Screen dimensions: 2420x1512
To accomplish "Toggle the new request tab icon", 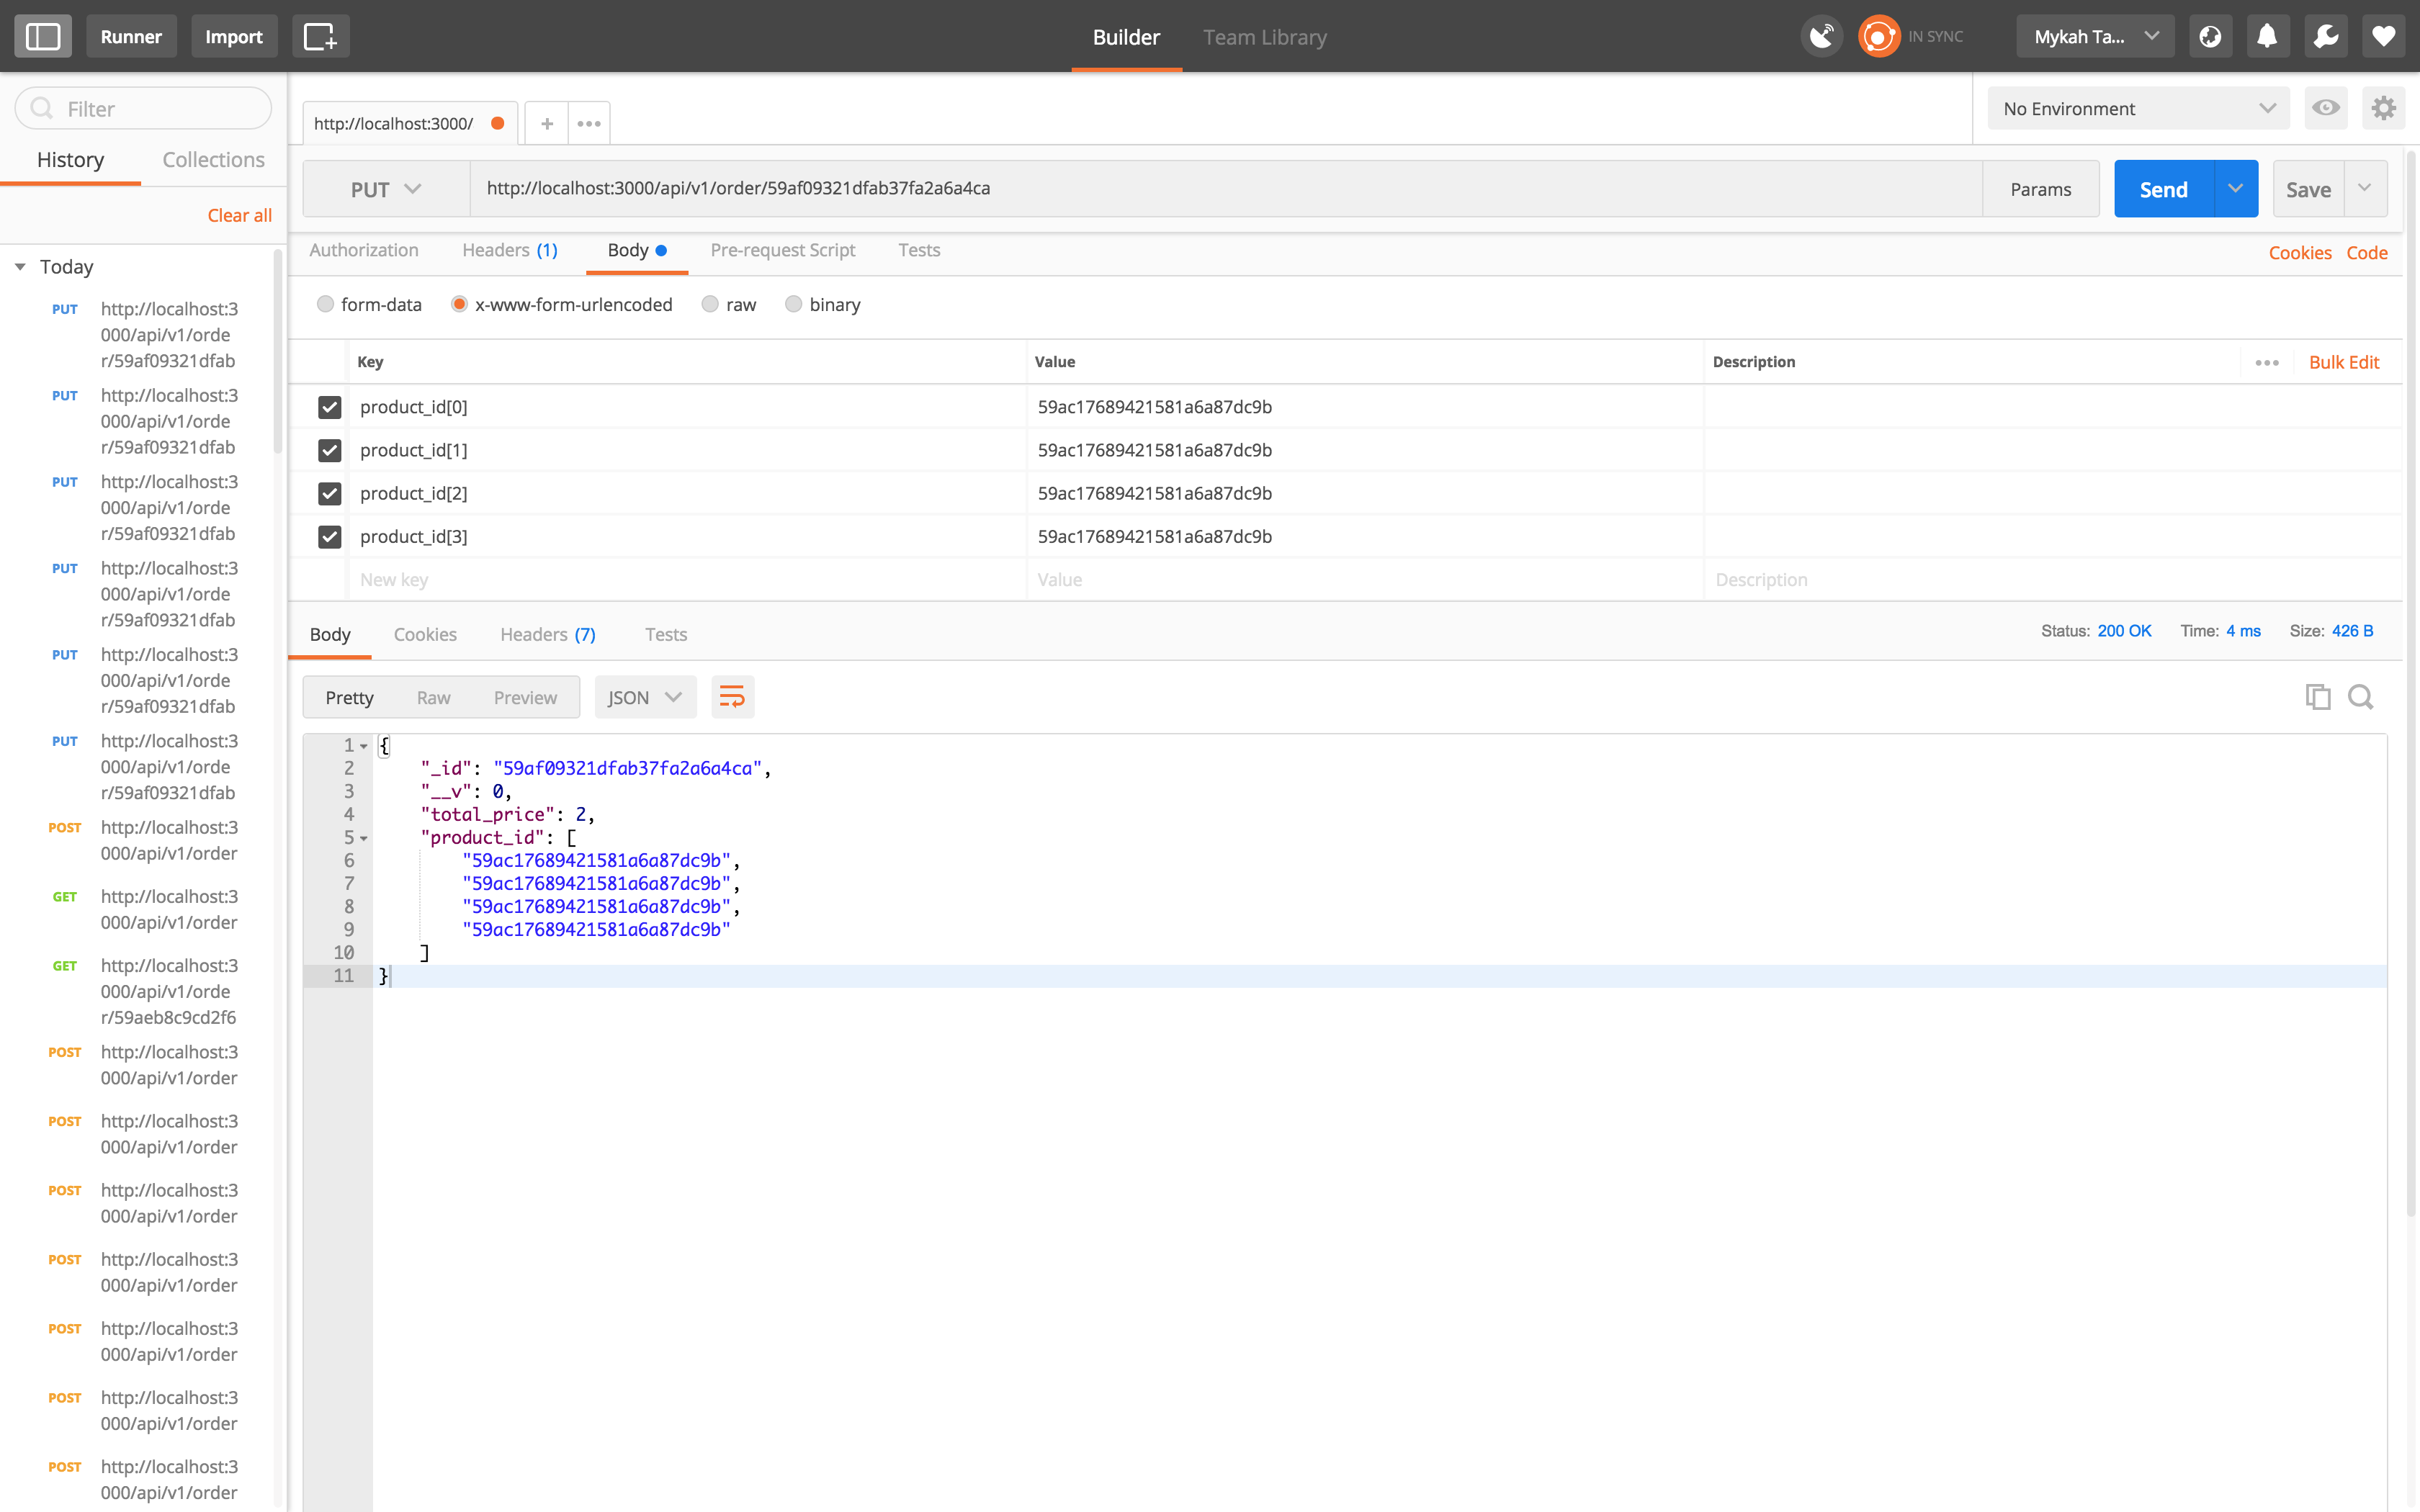I will point(545,120).
